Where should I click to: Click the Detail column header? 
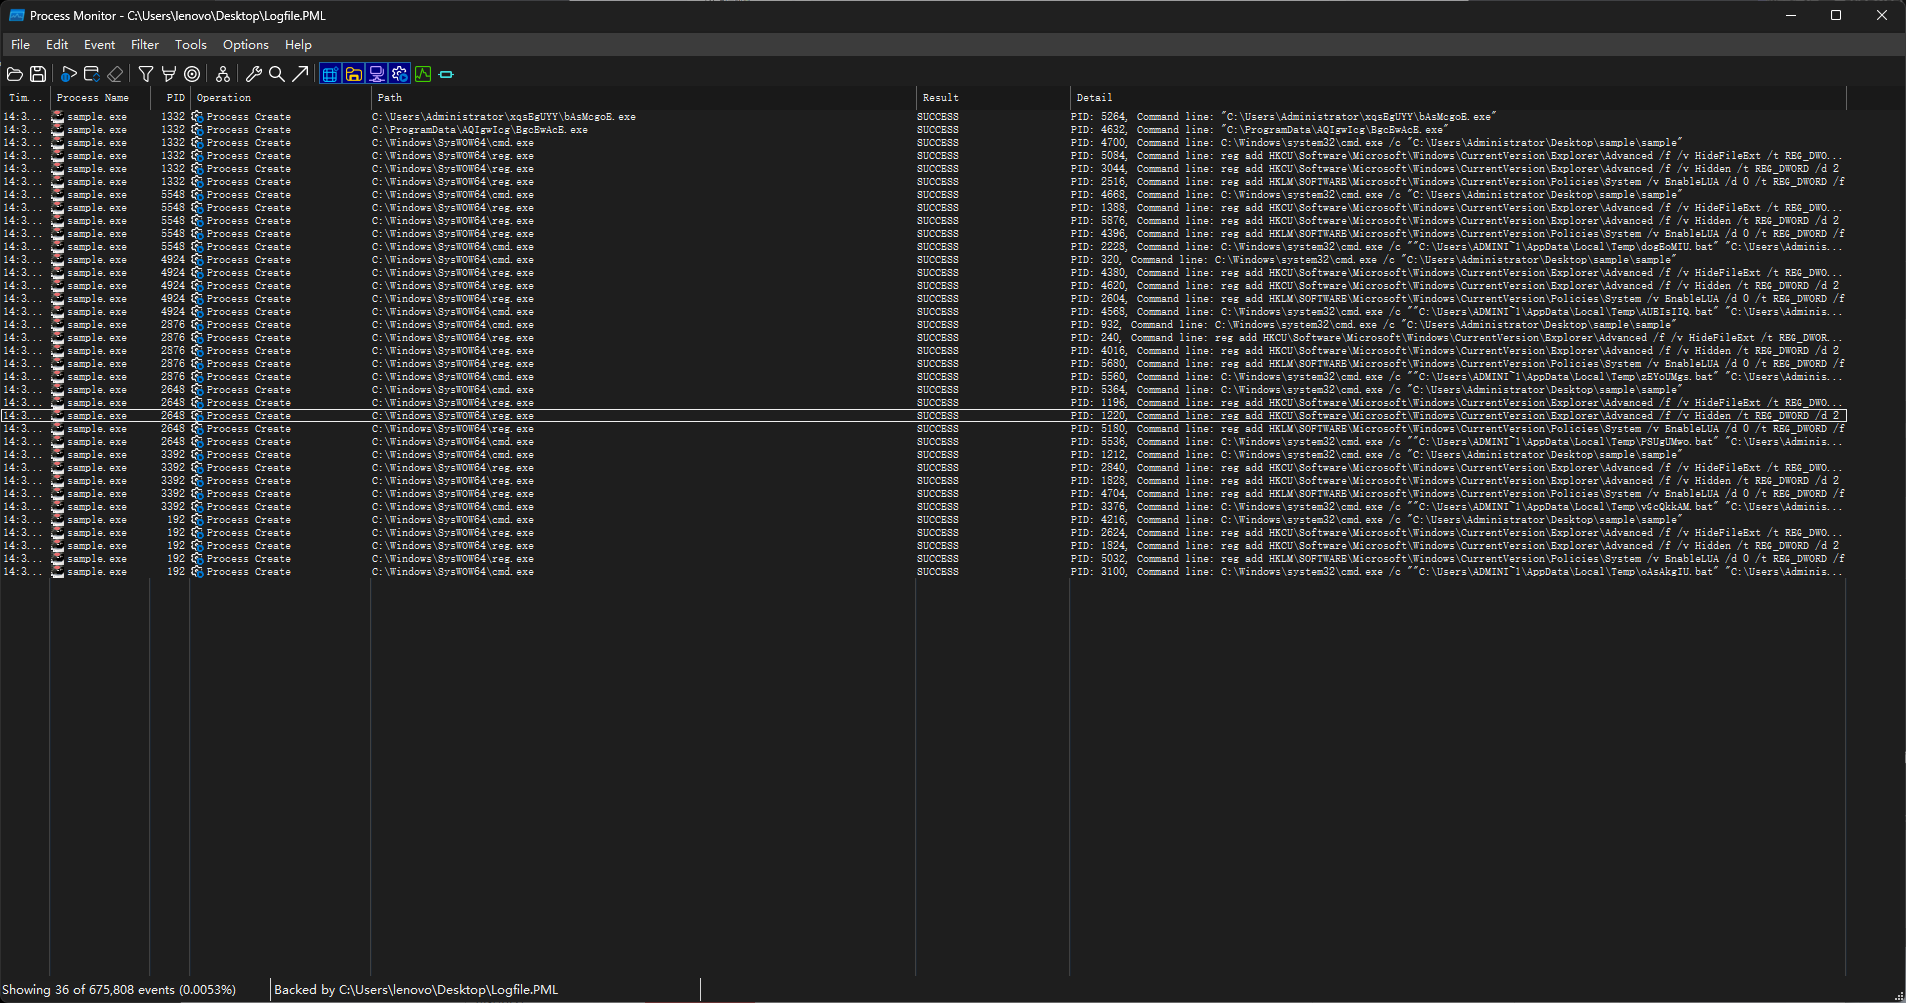[x=1458, y=98]
